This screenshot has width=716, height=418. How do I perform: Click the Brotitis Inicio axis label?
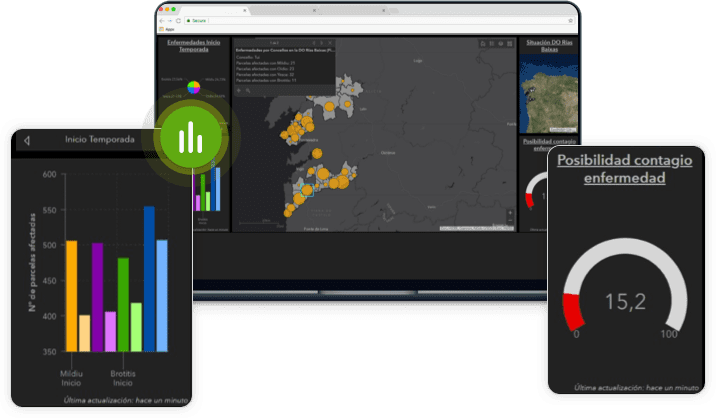tap(123, 378)
